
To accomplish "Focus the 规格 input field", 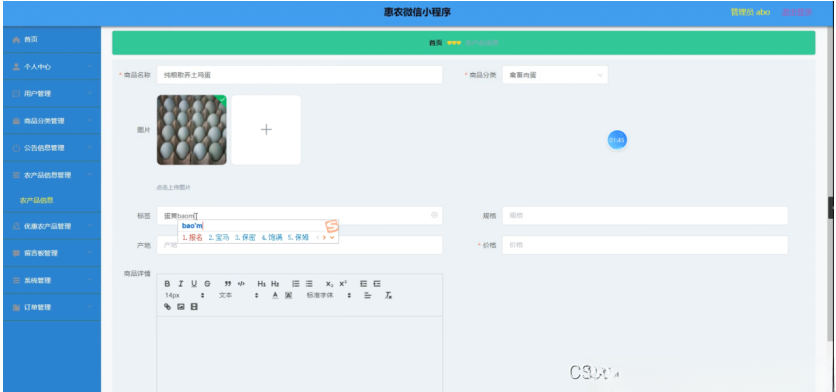I will (645, 215).
